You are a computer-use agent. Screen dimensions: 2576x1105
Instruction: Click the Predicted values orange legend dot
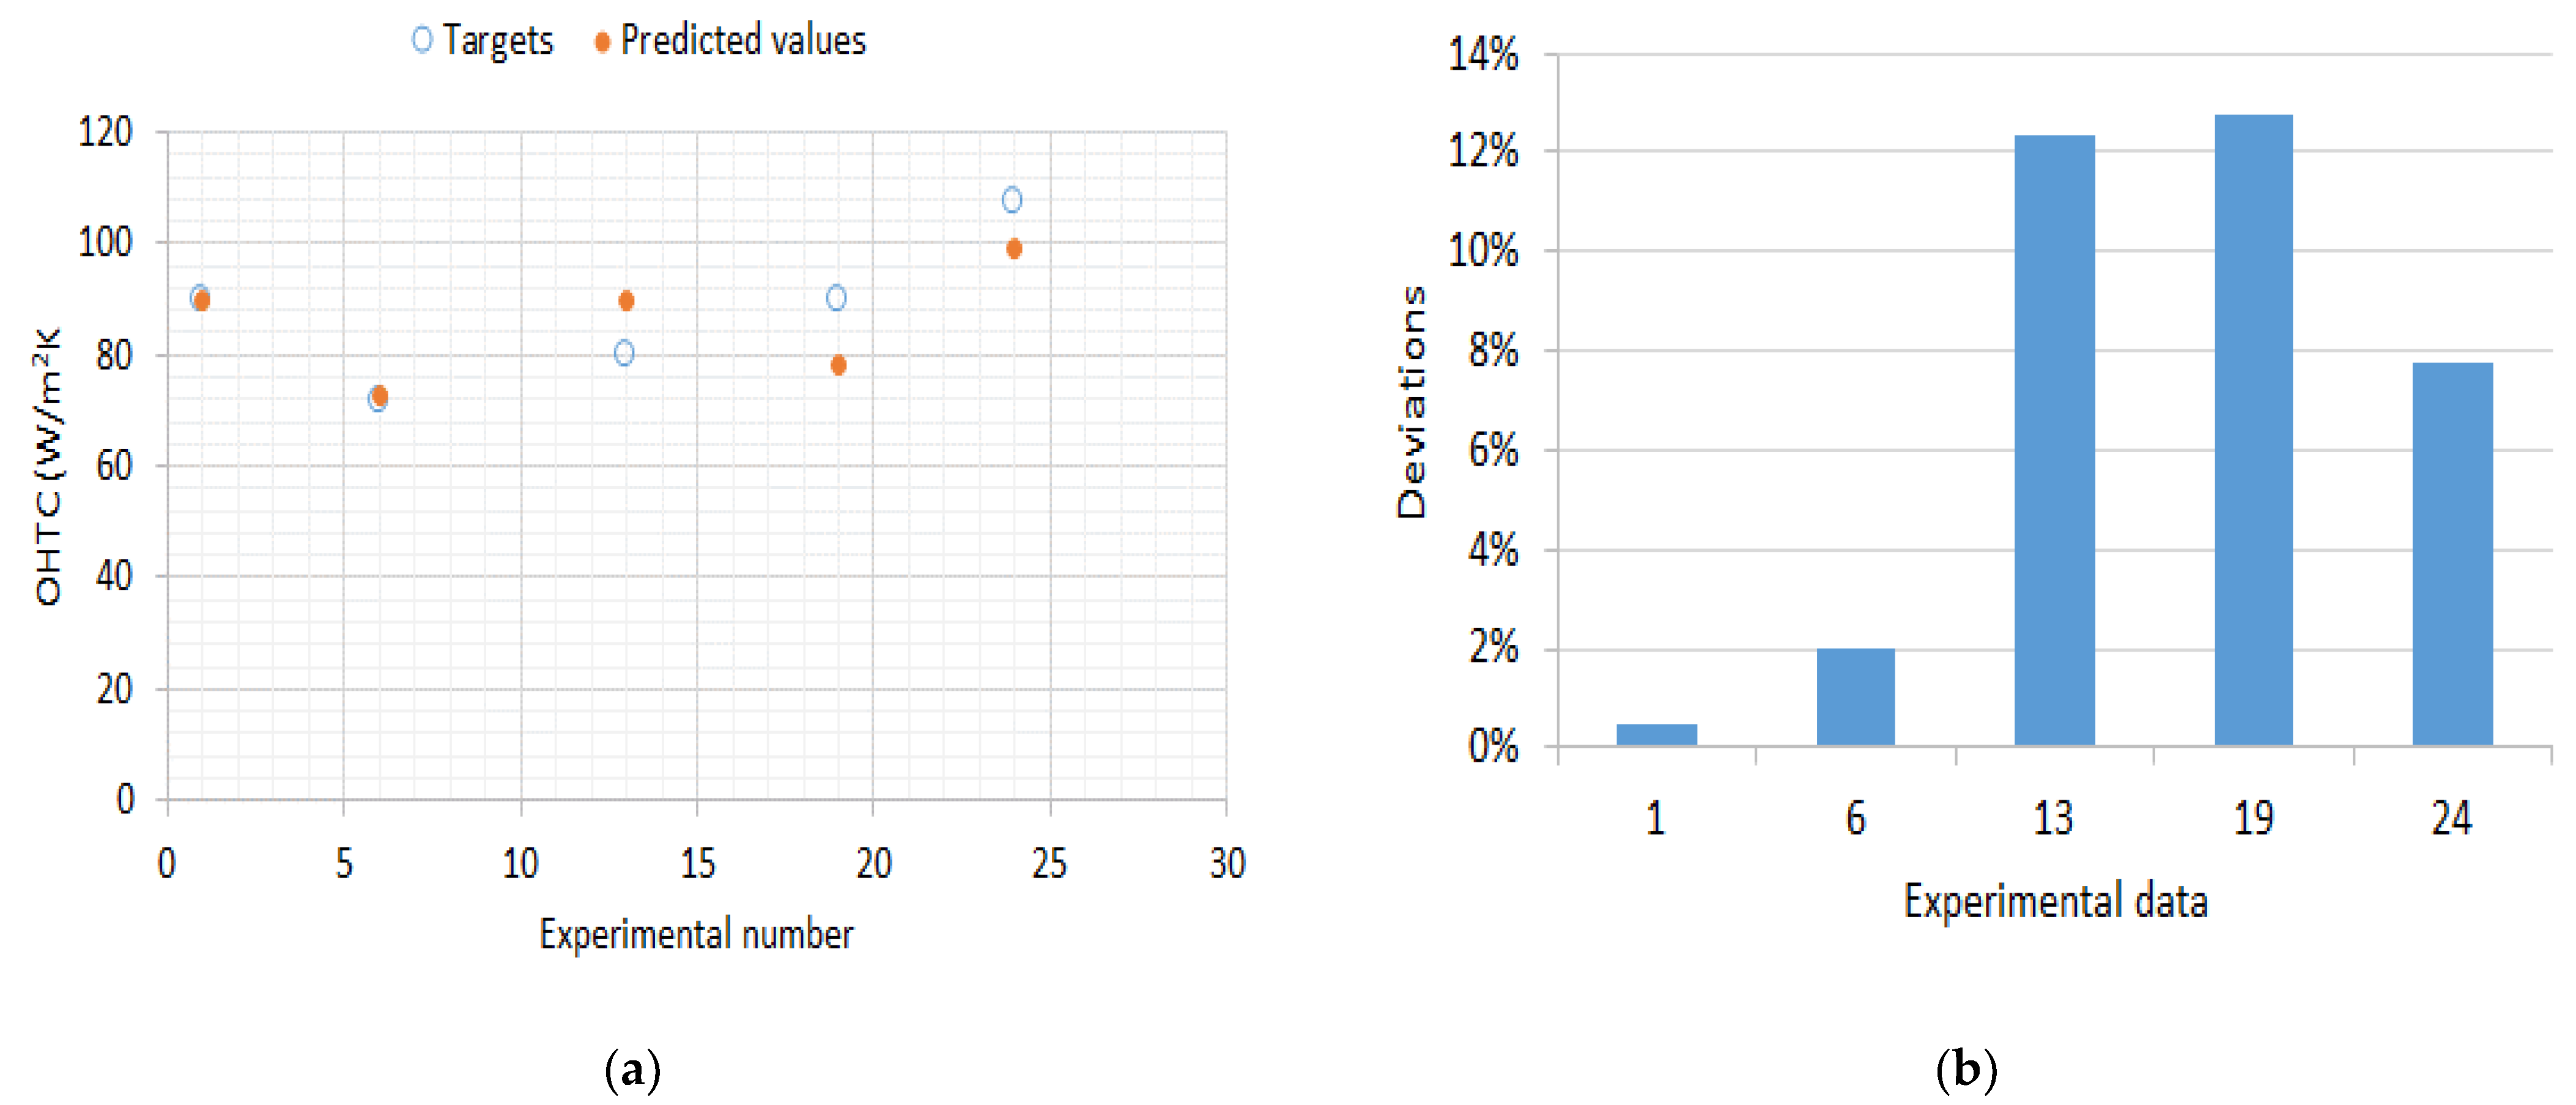pyautogui.click(x=602, y=41)
